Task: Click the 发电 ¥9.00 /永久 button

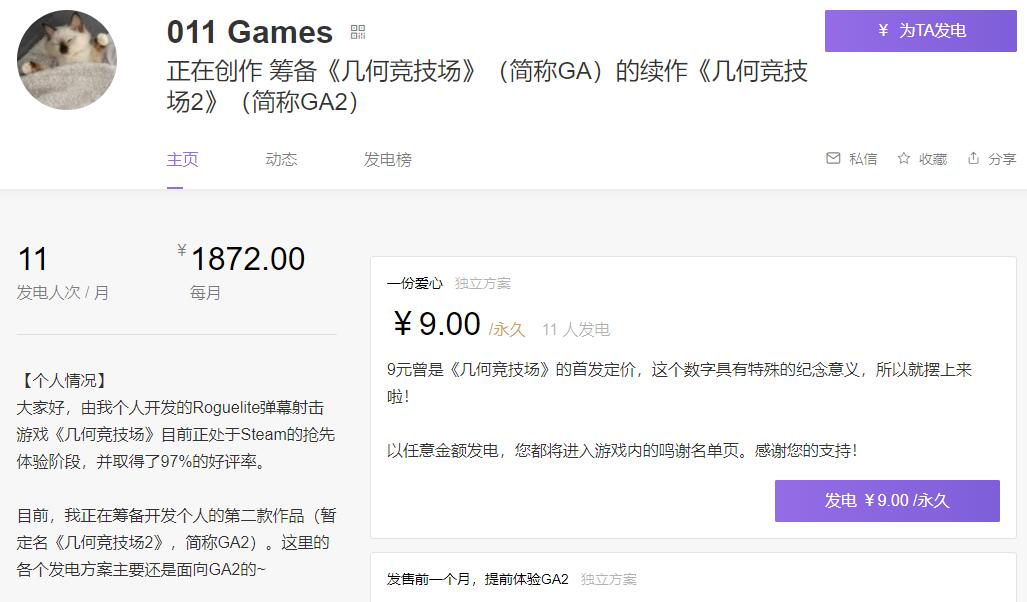Action: pos(887,500)
